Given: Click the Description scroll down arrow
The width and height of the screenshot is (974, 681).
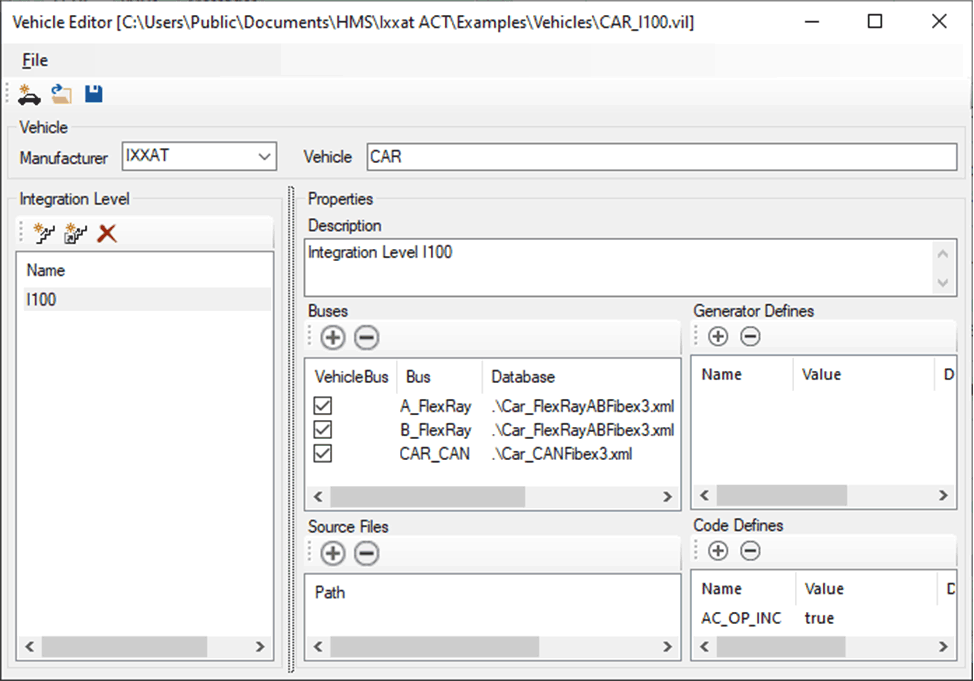Looking at the screenshot, I should pyautogui.click(x=943, y=283).
